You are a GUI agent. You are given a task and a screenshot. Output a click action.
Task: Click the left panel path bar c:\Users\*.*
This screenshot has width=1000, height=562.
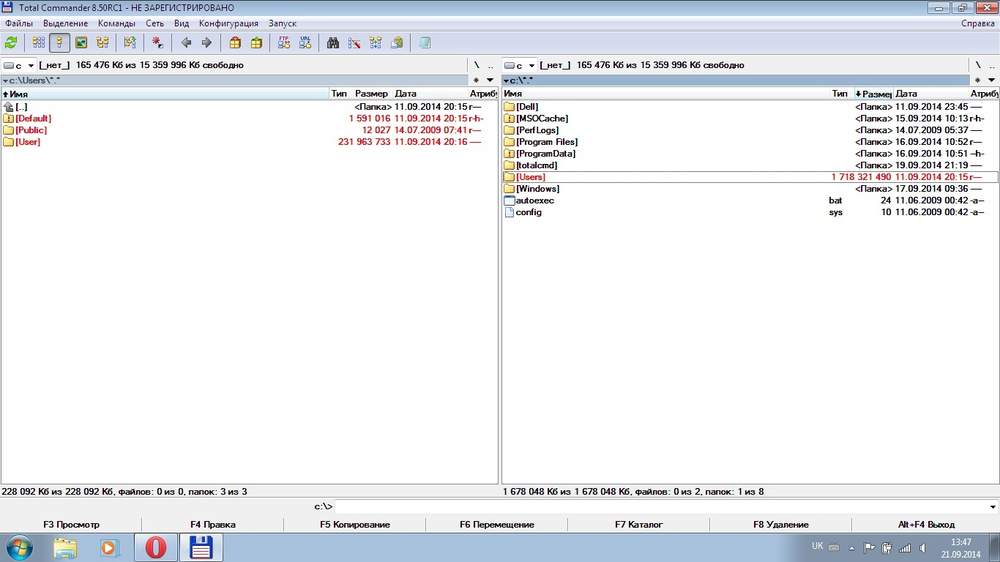coord(235,80)
